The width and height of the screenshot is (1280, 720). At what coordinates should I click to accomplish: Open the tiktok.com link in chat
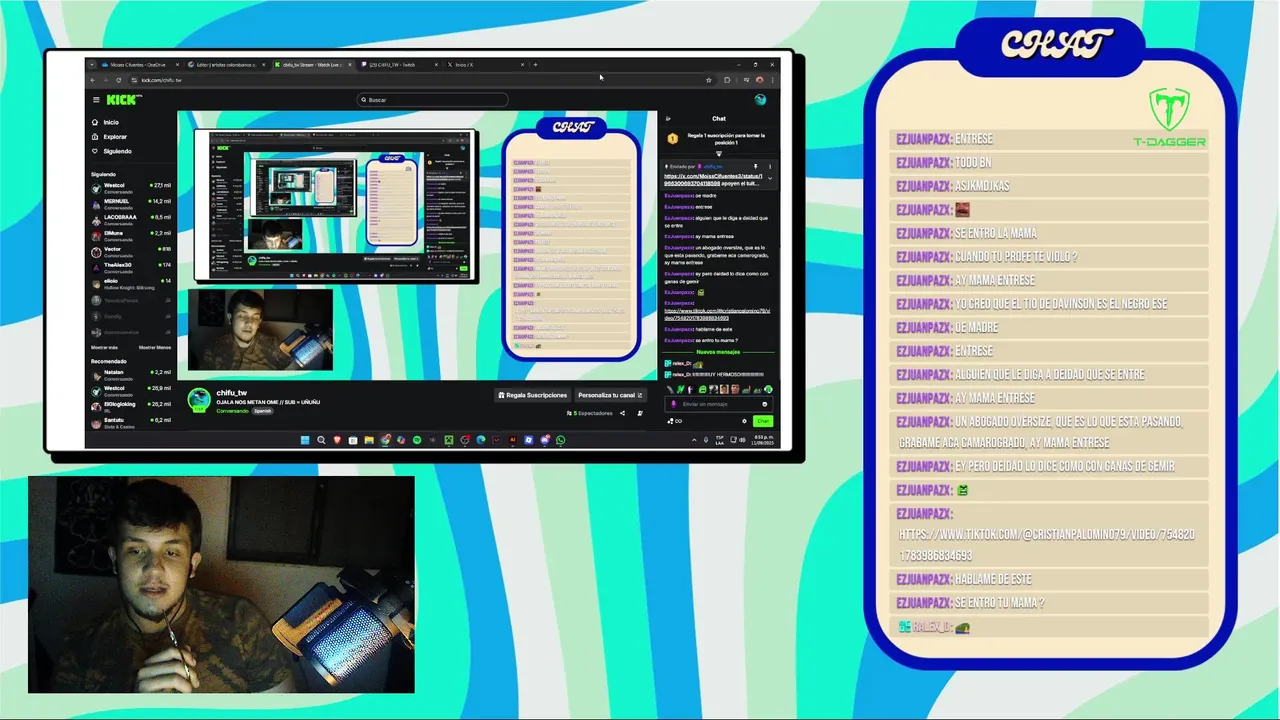click(x=717, y=314)
